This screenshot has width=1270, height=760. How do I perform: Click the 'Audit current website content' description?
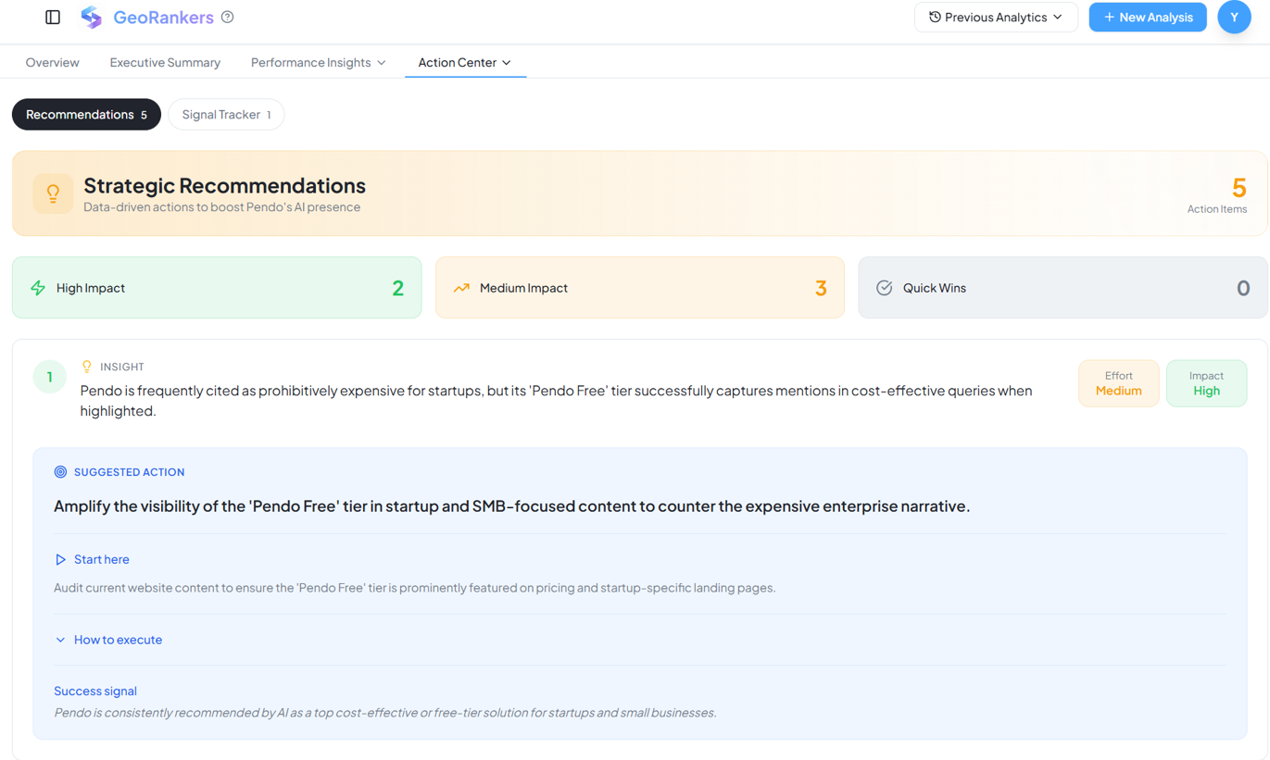point(415,588)
